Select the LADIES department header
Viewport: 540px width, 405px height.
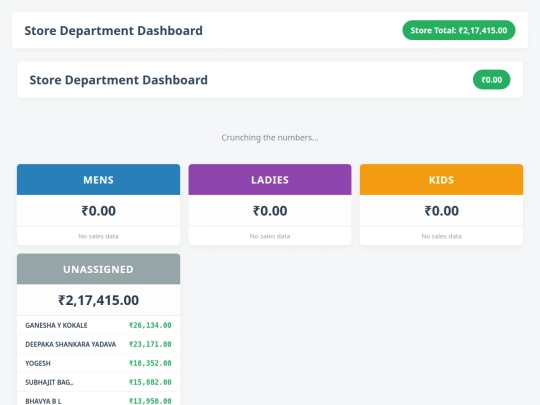pyautogui.click(x=270, y=180)
